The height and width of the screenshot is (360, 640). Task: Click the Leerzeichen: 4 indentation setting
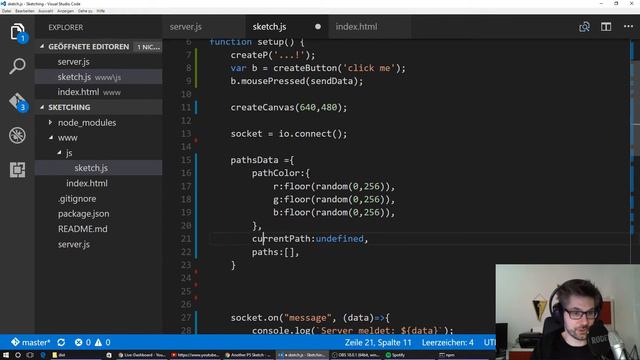pos(448,342)
